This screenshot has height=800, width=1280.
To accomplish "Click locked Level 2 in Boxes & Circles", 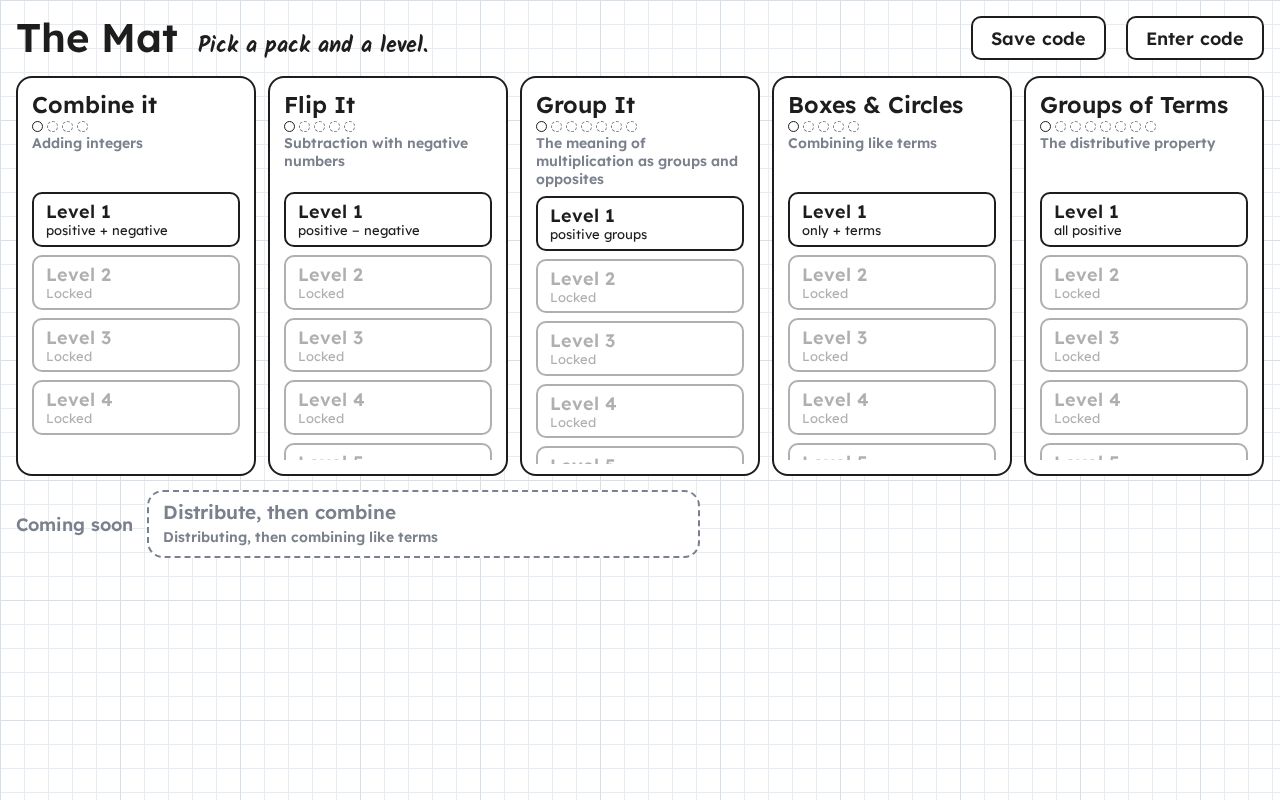I will [x=892, y=282].
